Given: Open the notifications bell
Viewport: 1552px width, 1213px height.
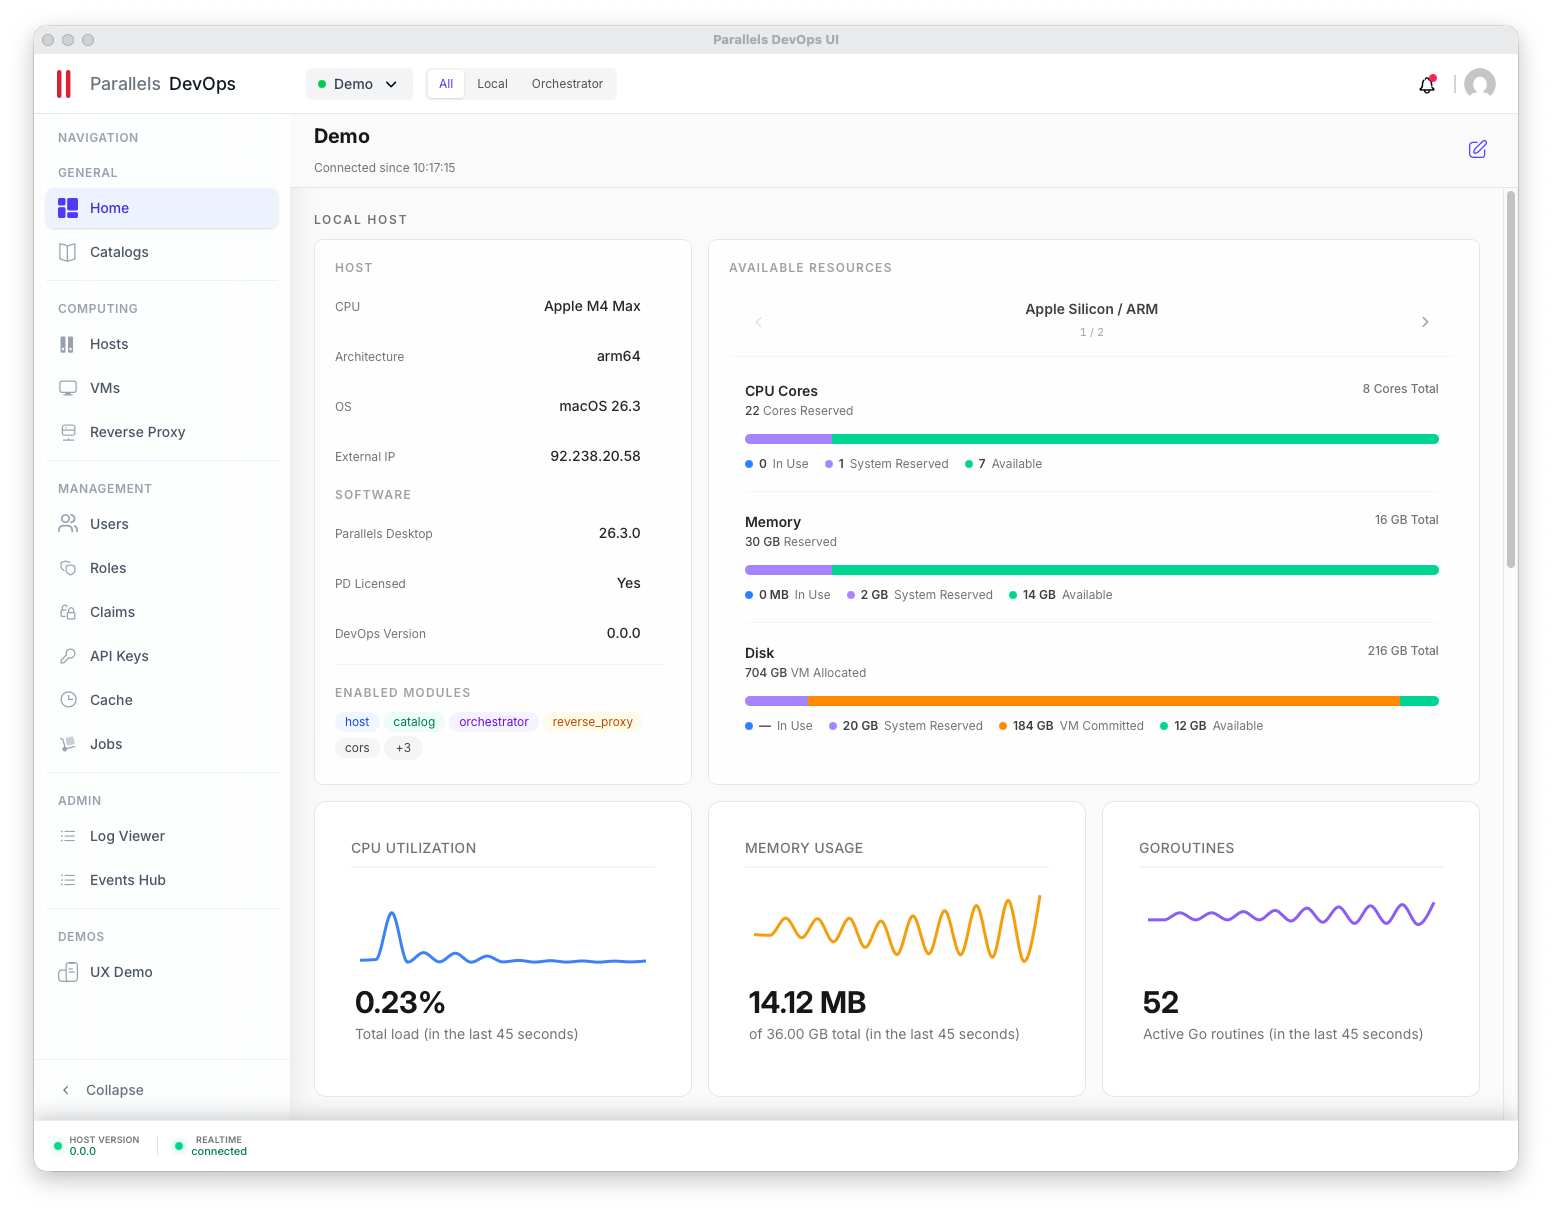Looking at the screenshot, I should tap(1427, 85).
